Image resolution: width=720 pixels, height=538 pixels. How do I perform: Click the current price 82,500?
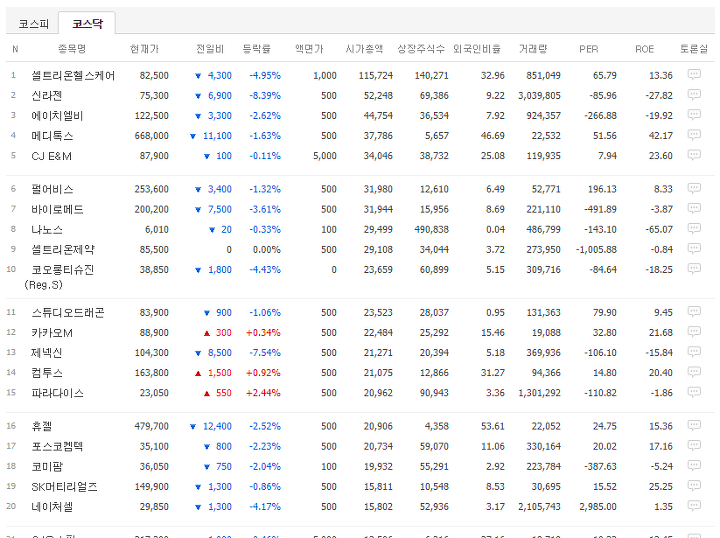[x=154, y=75]
